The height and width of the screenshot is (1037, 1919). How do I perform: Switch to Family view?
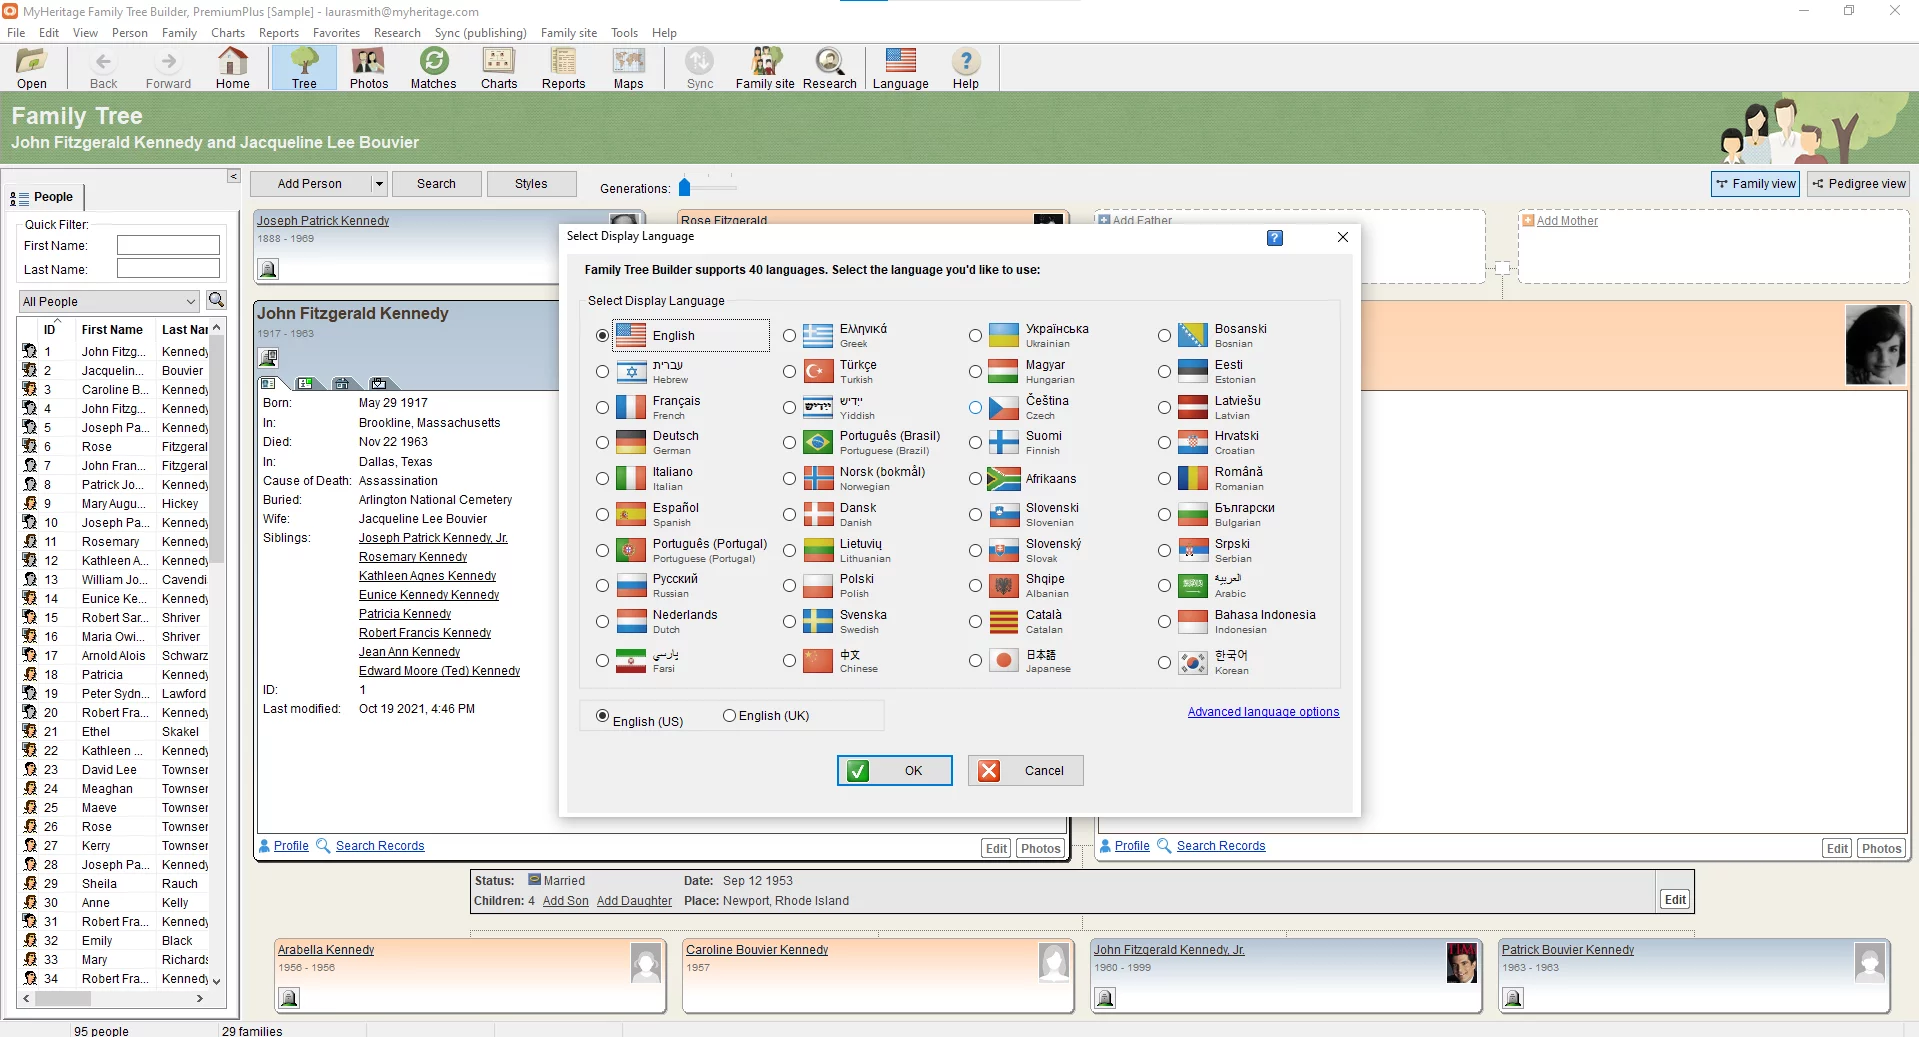1755,184
